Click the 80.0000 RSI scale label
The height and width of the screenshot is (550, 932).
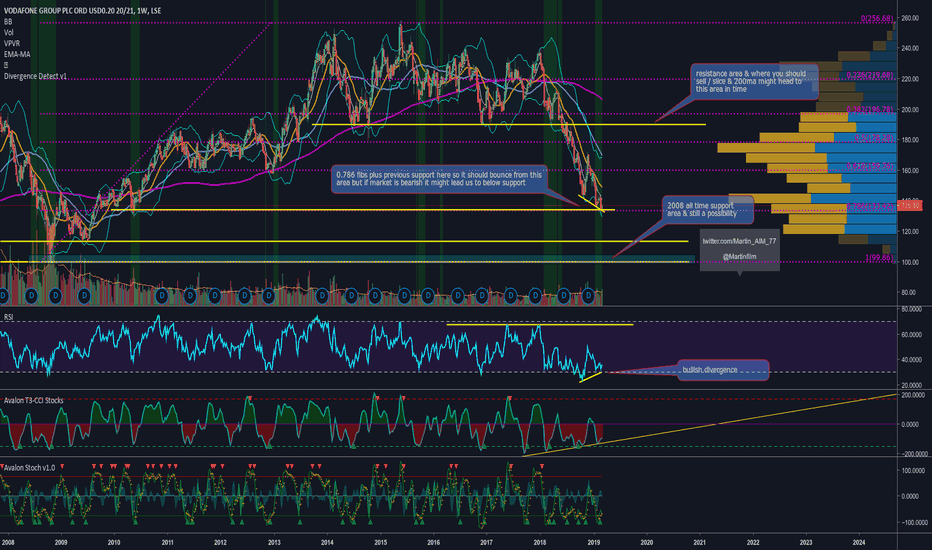tap(912, 309)
